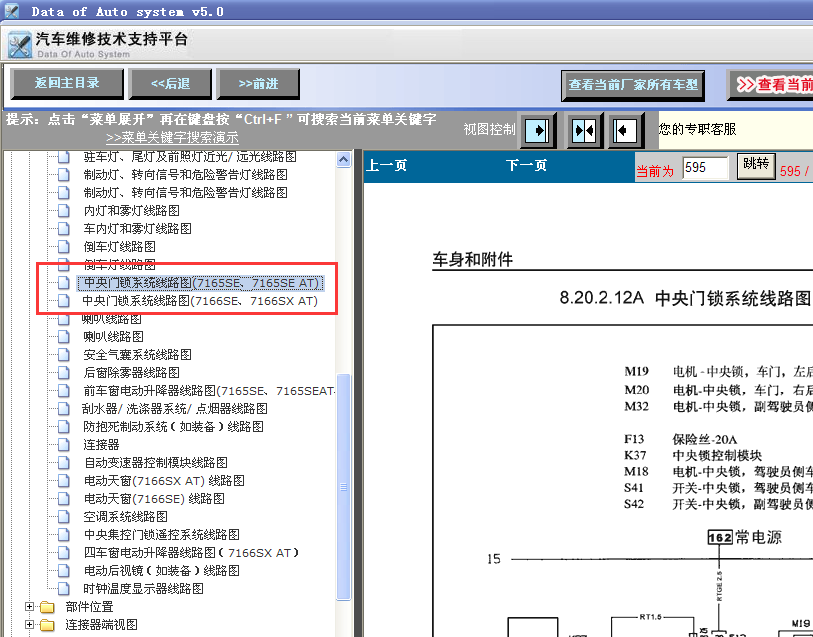Expand the 连接器端视图 folder

(30, 625)
